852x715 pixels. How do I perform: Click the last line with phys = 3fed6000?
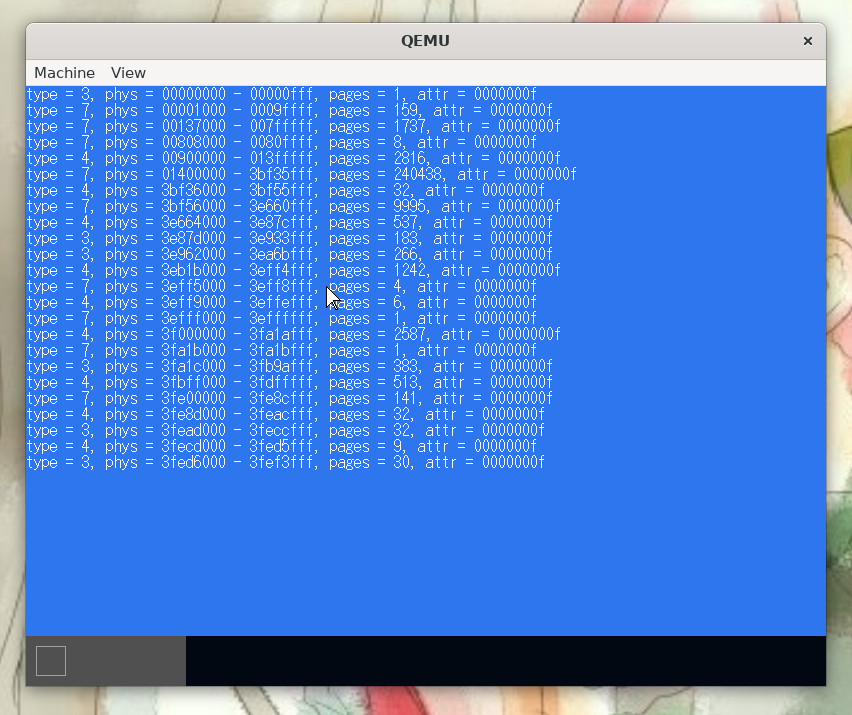284,463
